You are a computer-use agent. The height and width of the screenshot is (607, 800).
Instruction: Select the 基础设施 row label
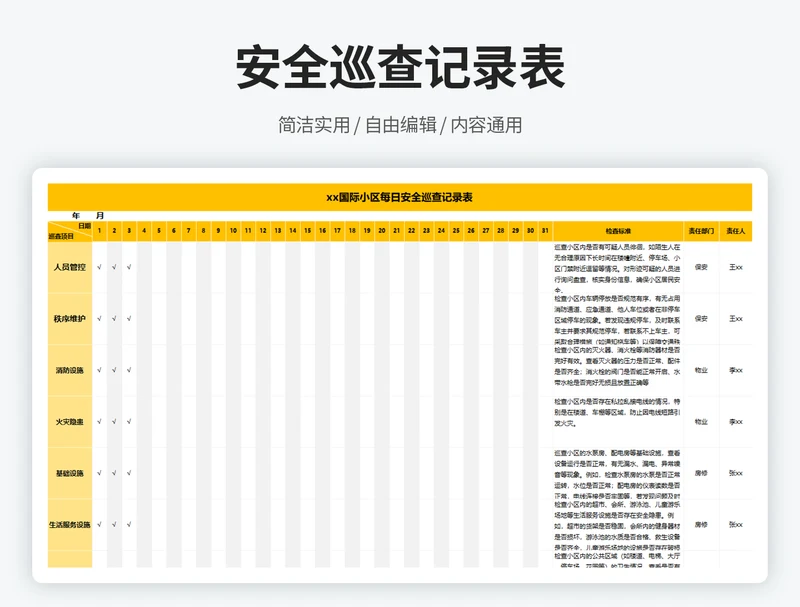70,473
